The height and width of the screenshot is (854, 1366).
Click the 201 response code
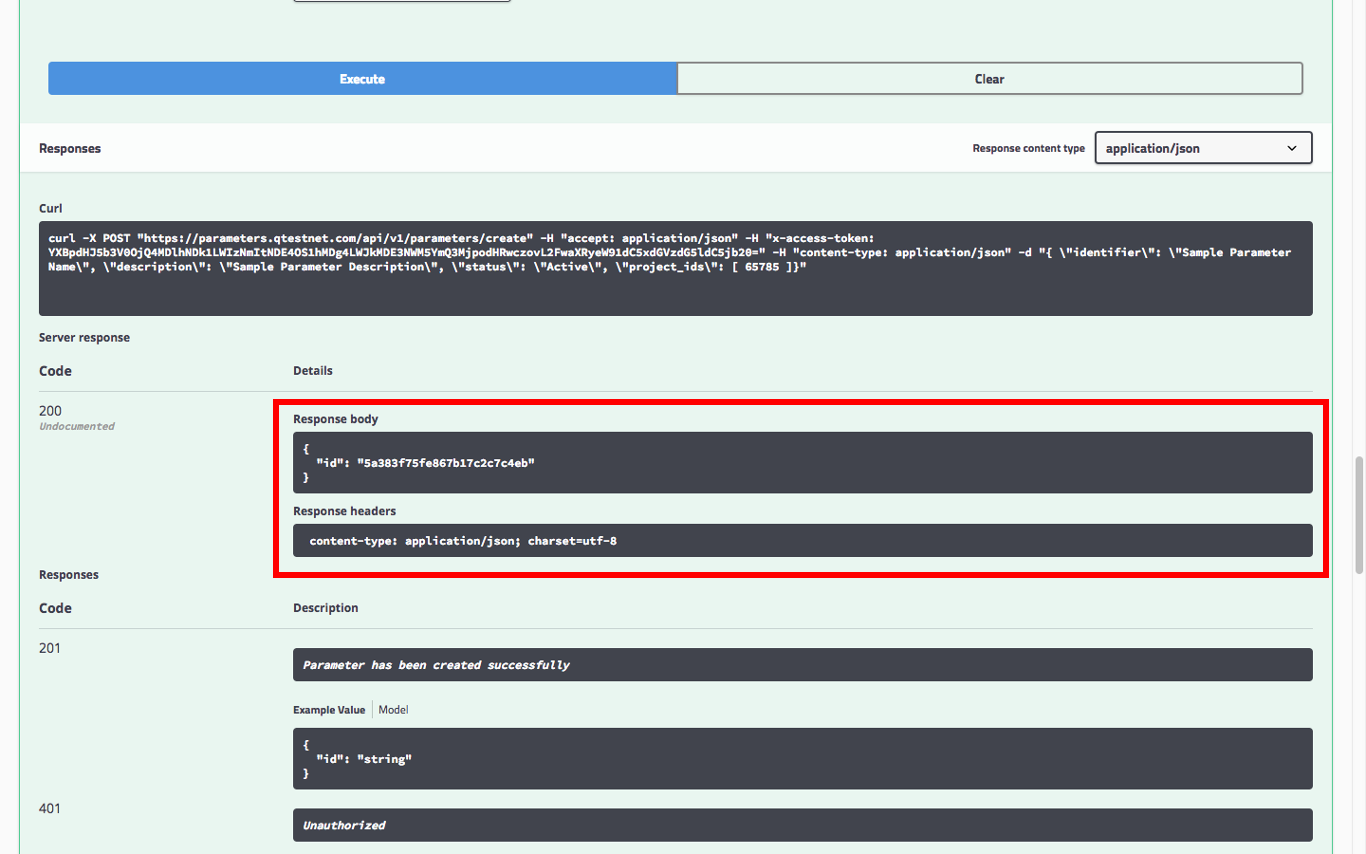pos(50,648)
